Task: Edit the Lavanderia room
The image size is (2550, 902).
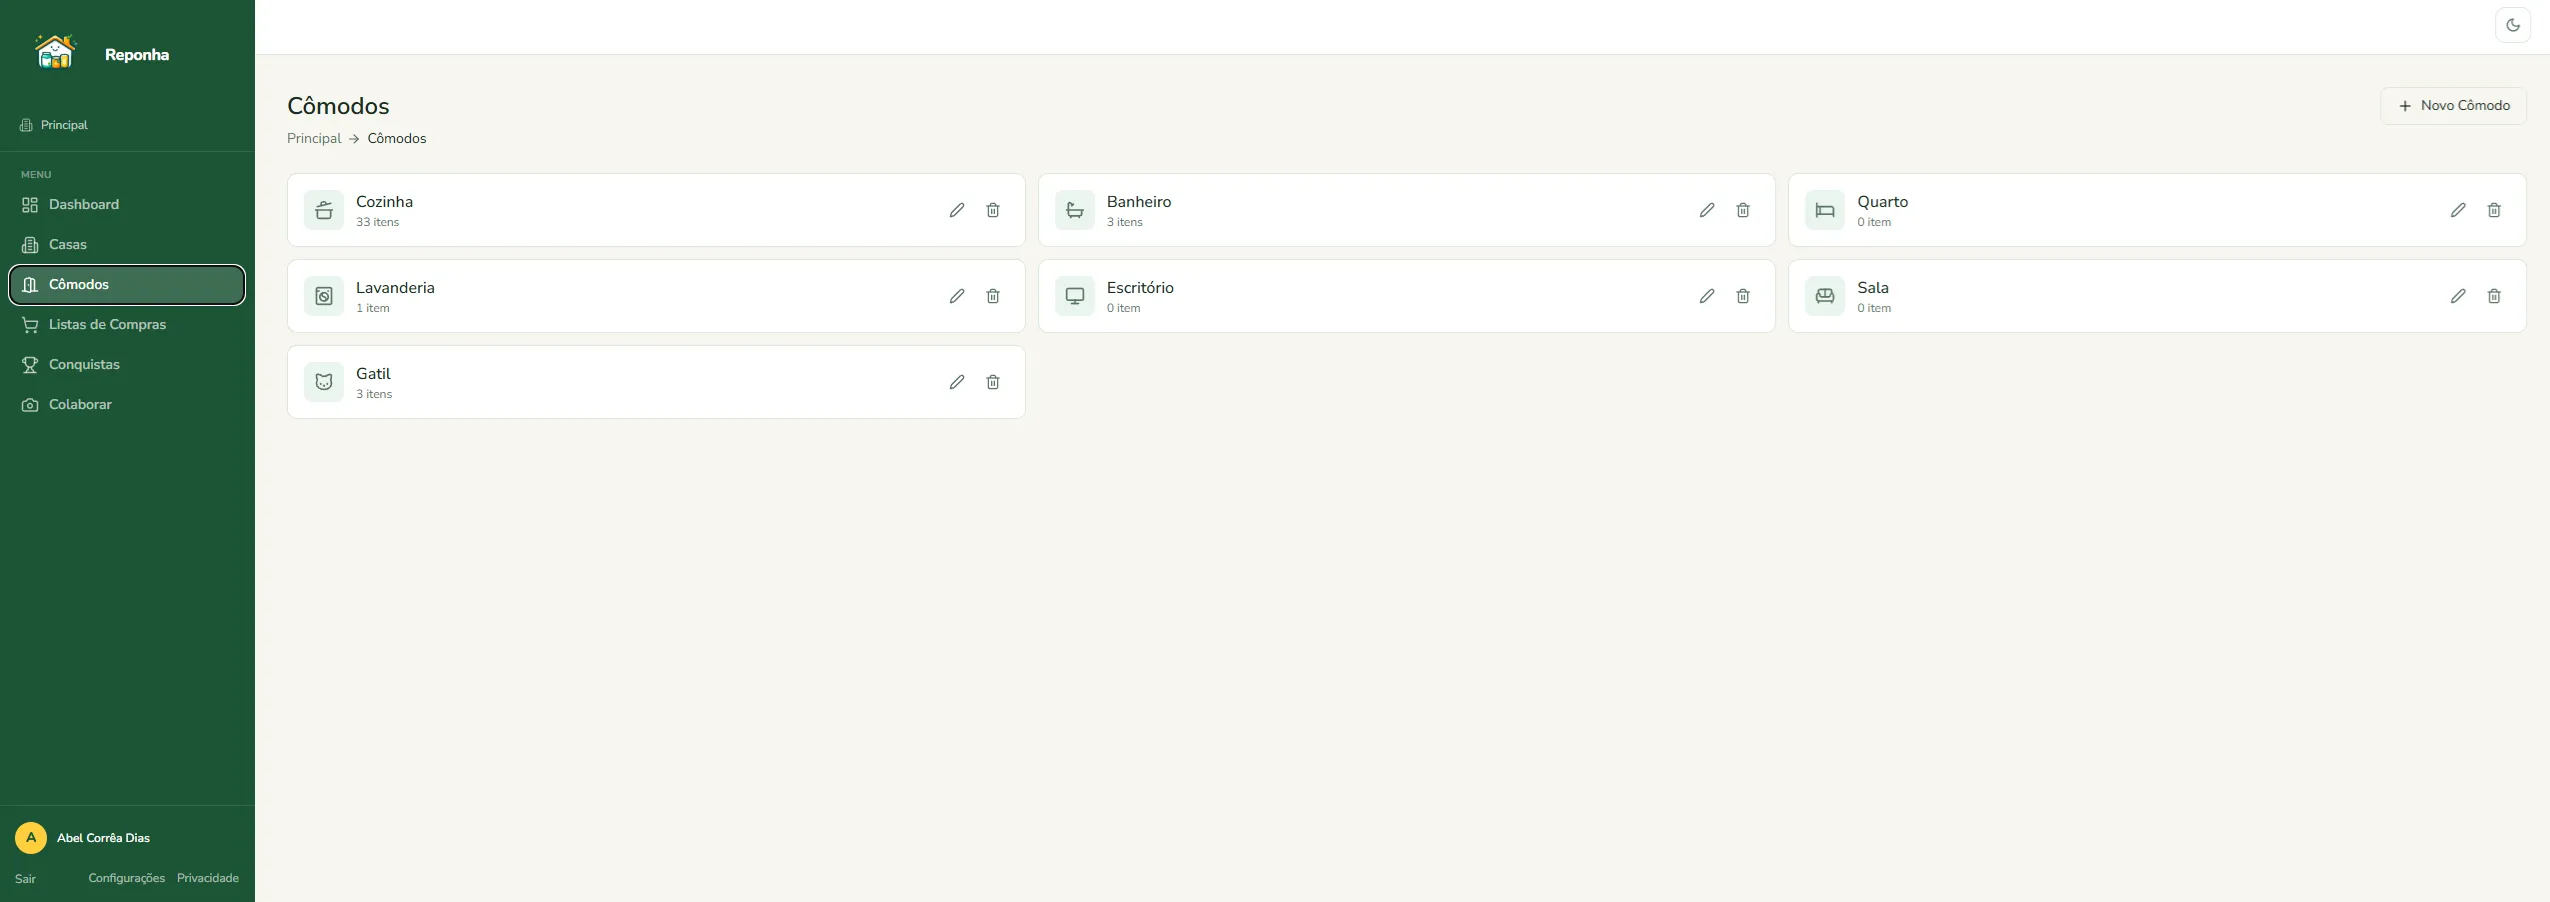Action: point(957,296)
